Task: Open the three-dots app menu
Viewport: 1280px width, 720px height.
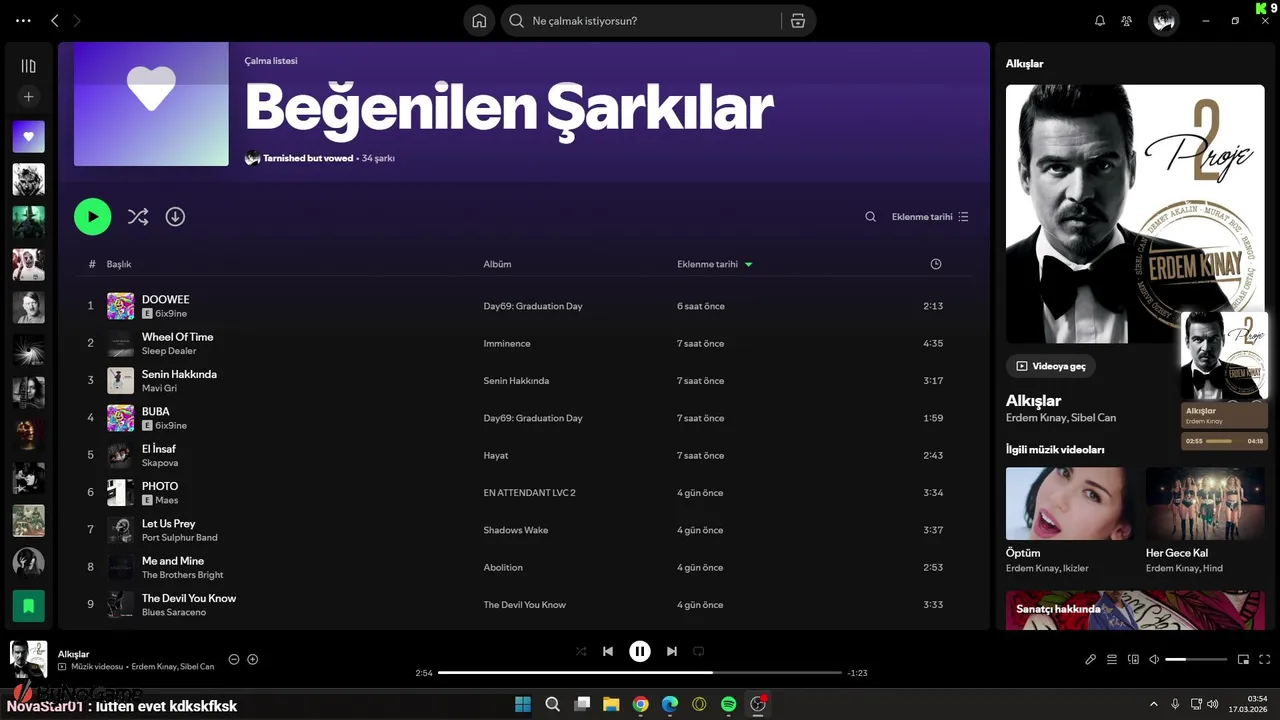Action: tap(24, 21)
